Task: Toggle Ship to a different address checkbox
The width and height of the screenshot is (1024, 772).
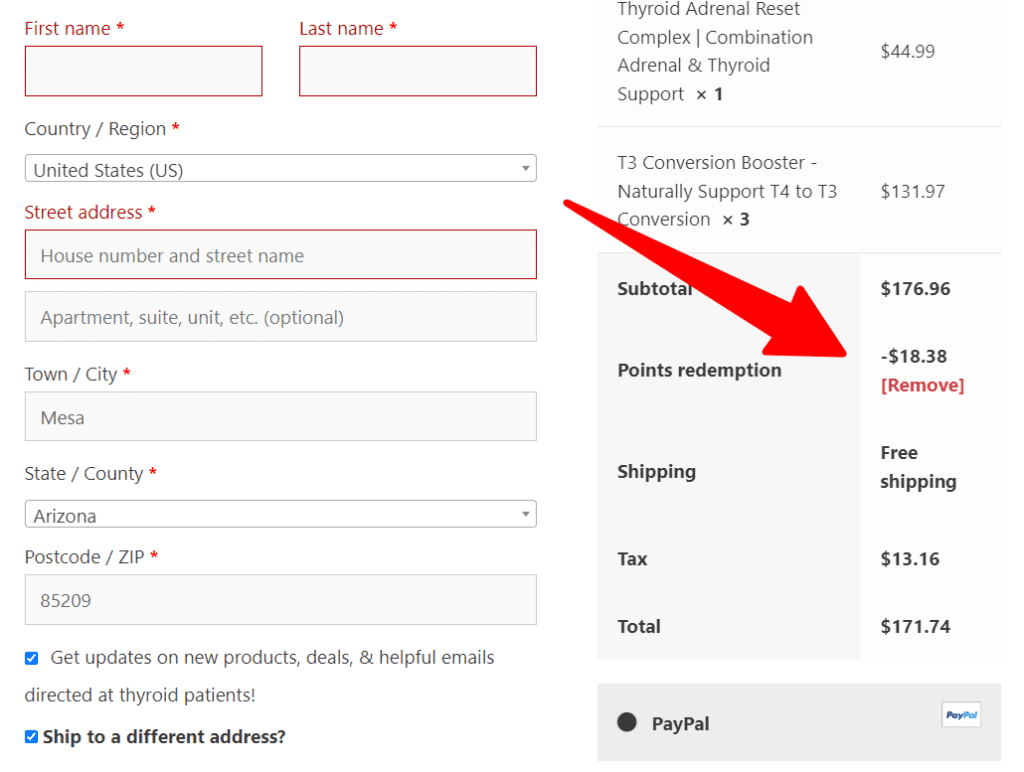Action: pyautogui.click(x=31, y=737)
